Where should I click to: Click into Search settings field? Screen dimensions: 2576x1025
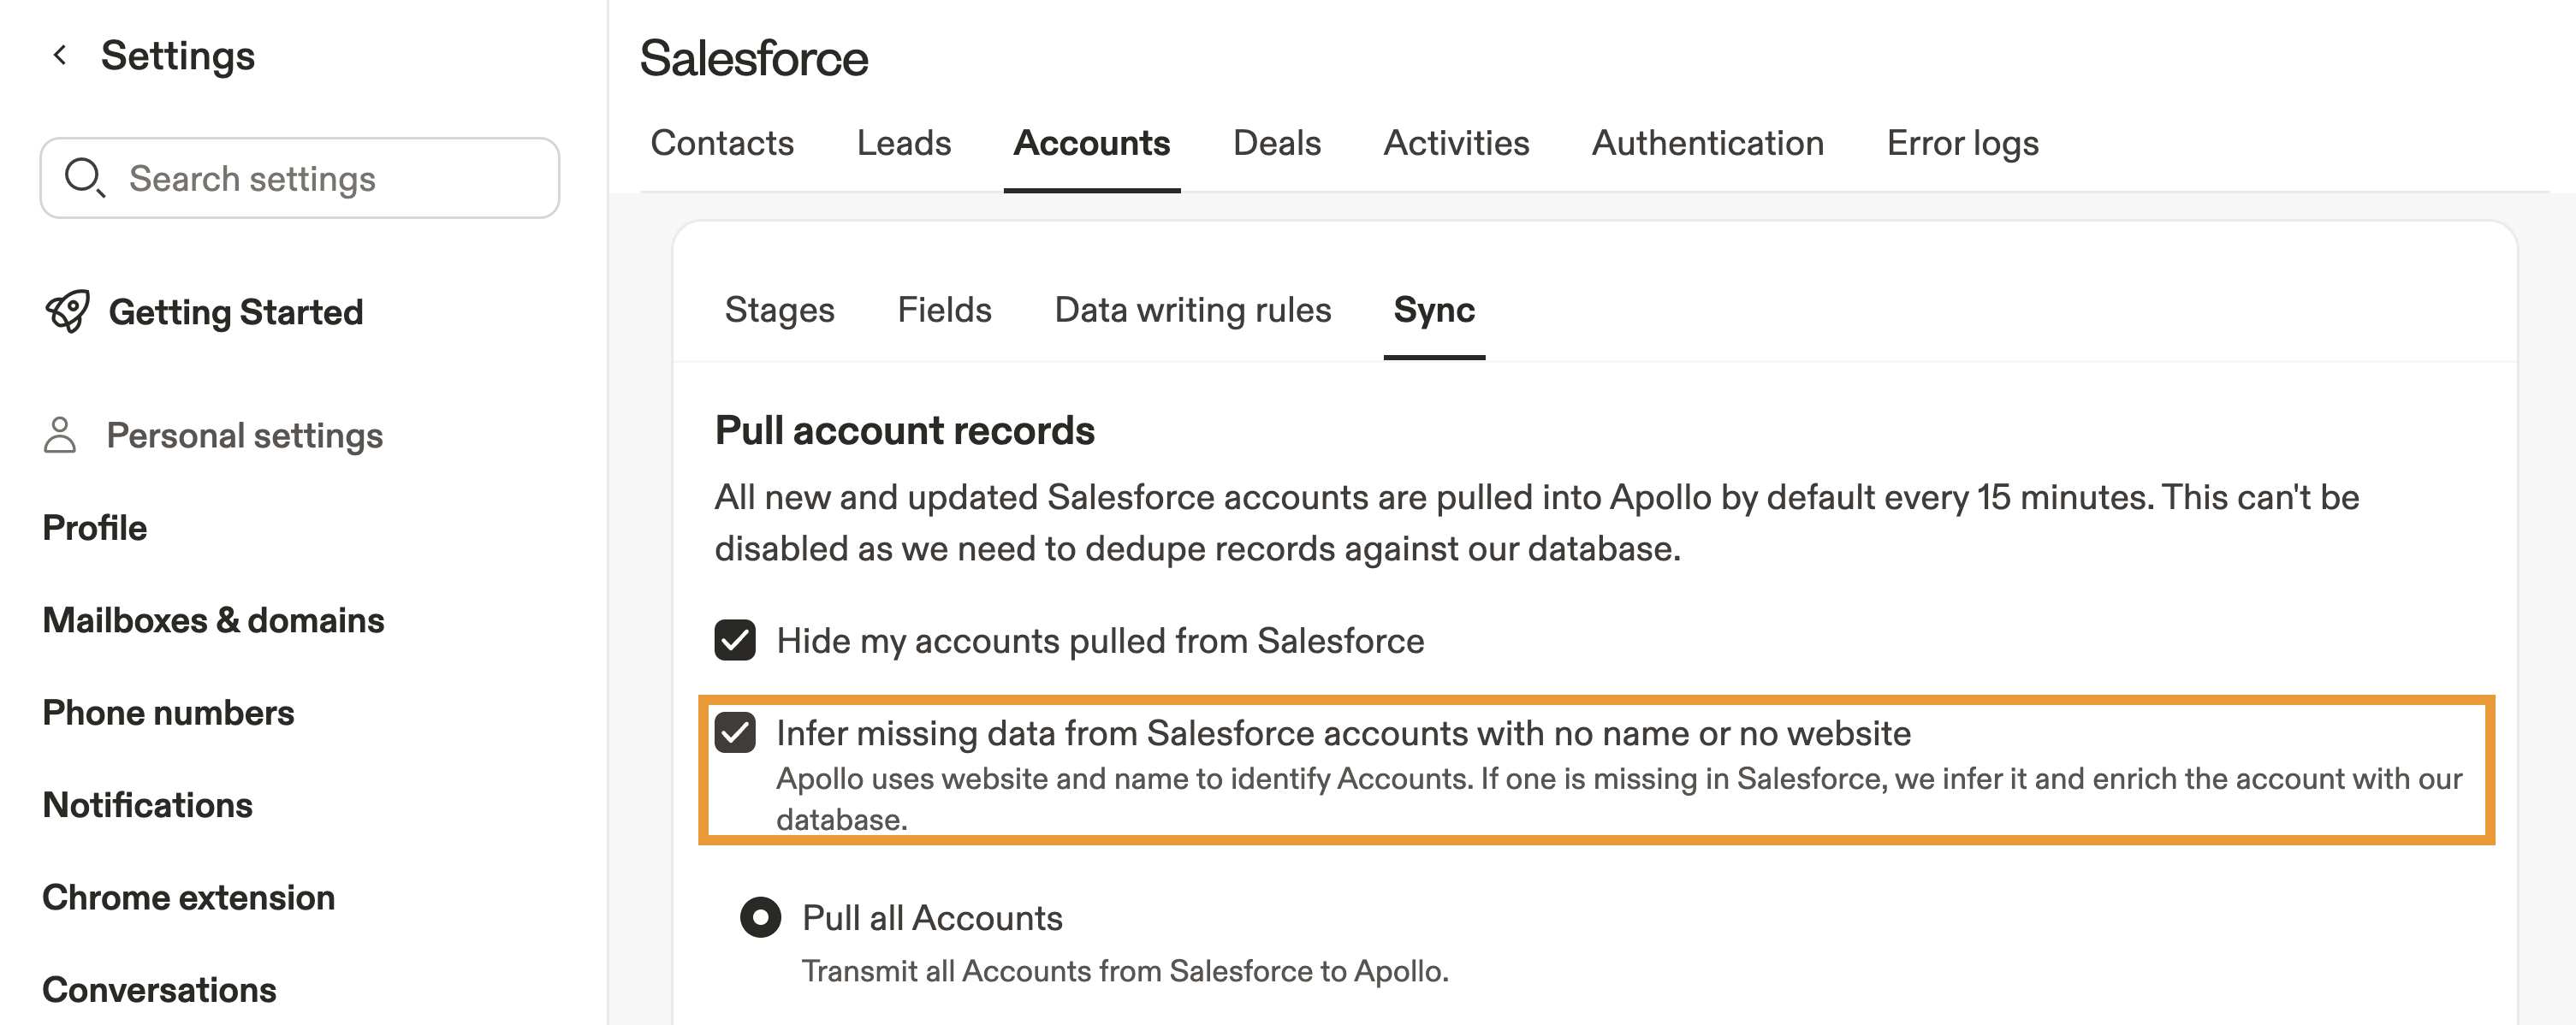click(x=320, y=178)
